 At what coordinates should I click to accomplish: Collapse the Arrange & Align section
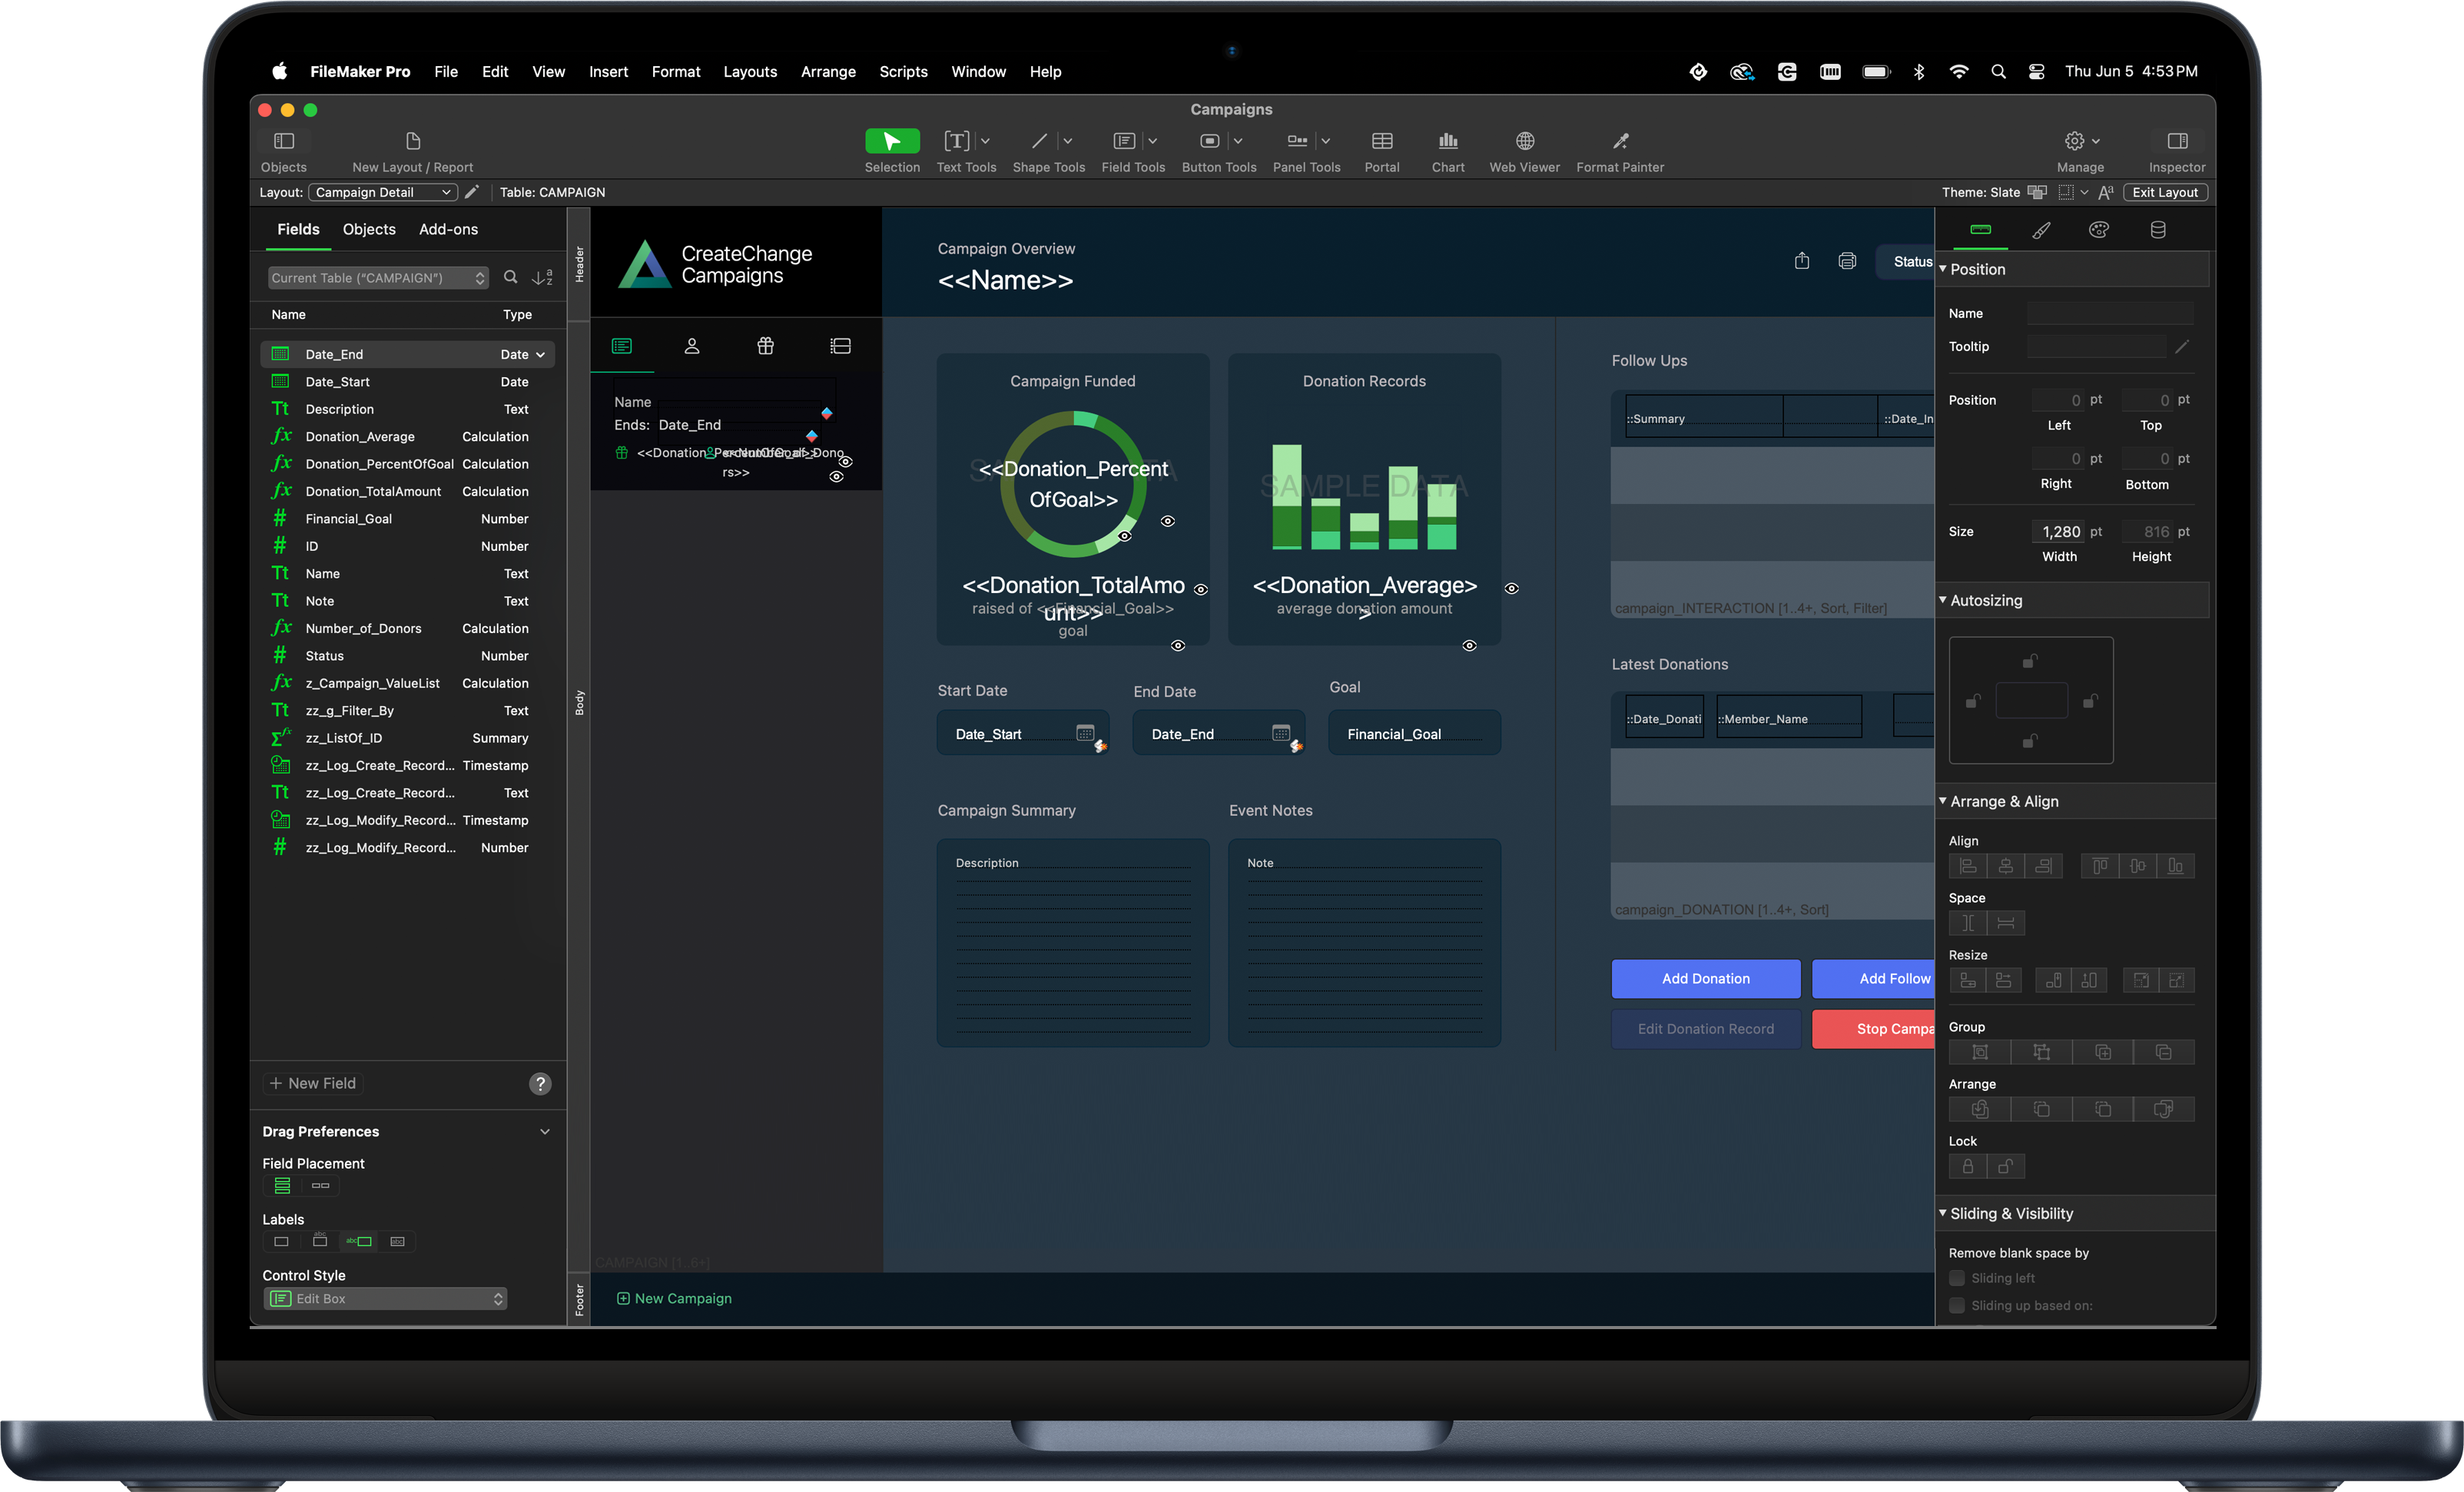[1943, 801]
